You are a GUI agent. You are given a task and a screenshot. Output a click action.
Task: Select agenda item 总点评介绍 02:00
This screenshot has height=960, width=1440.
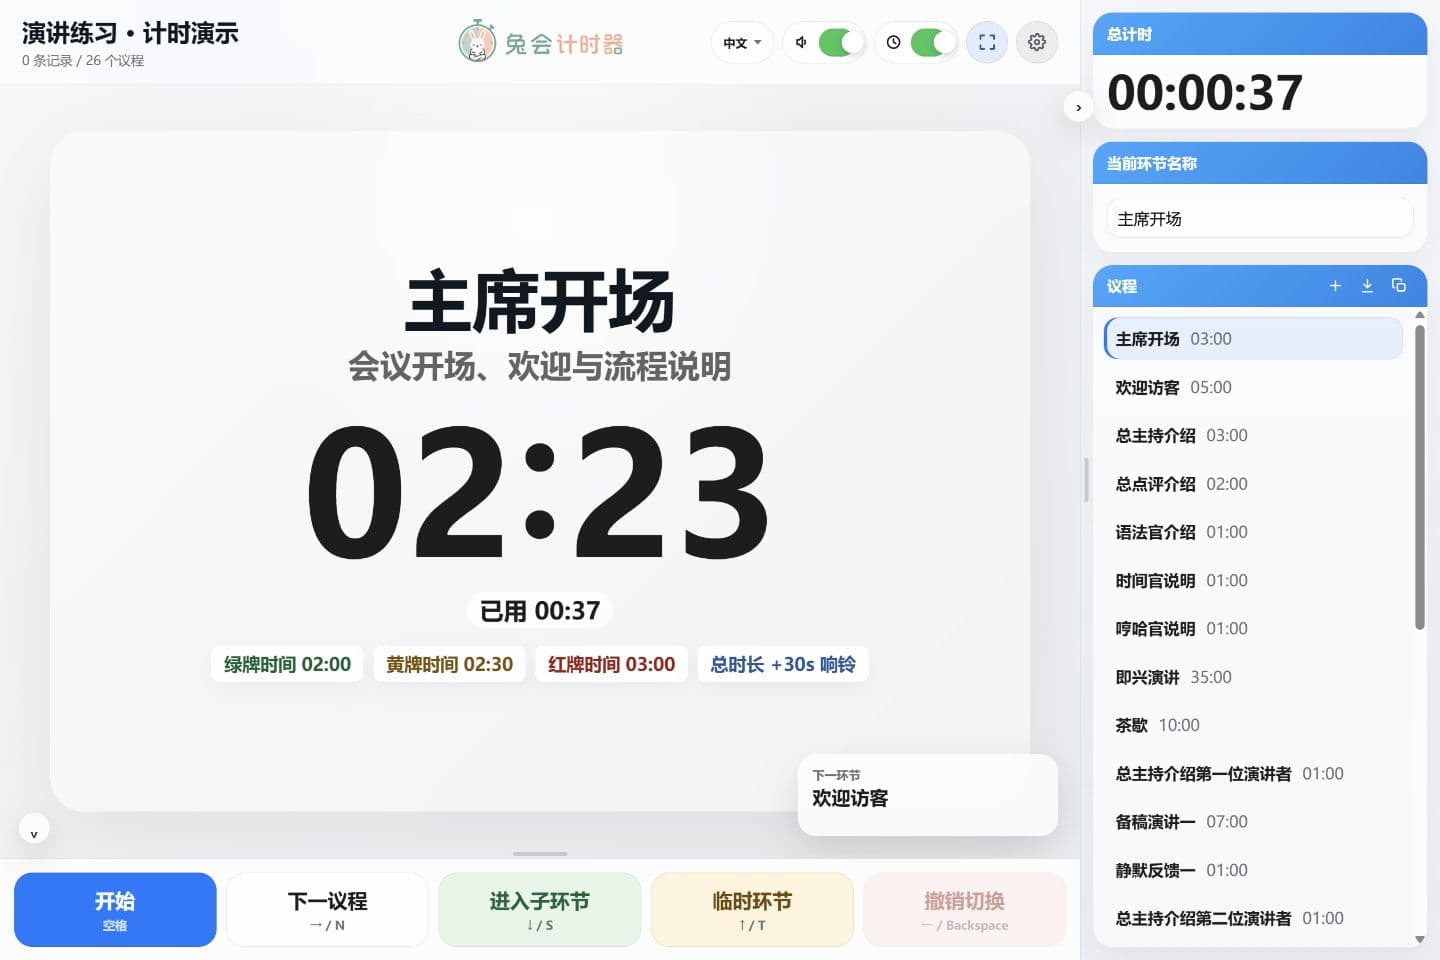click(x=1253, y=484)
